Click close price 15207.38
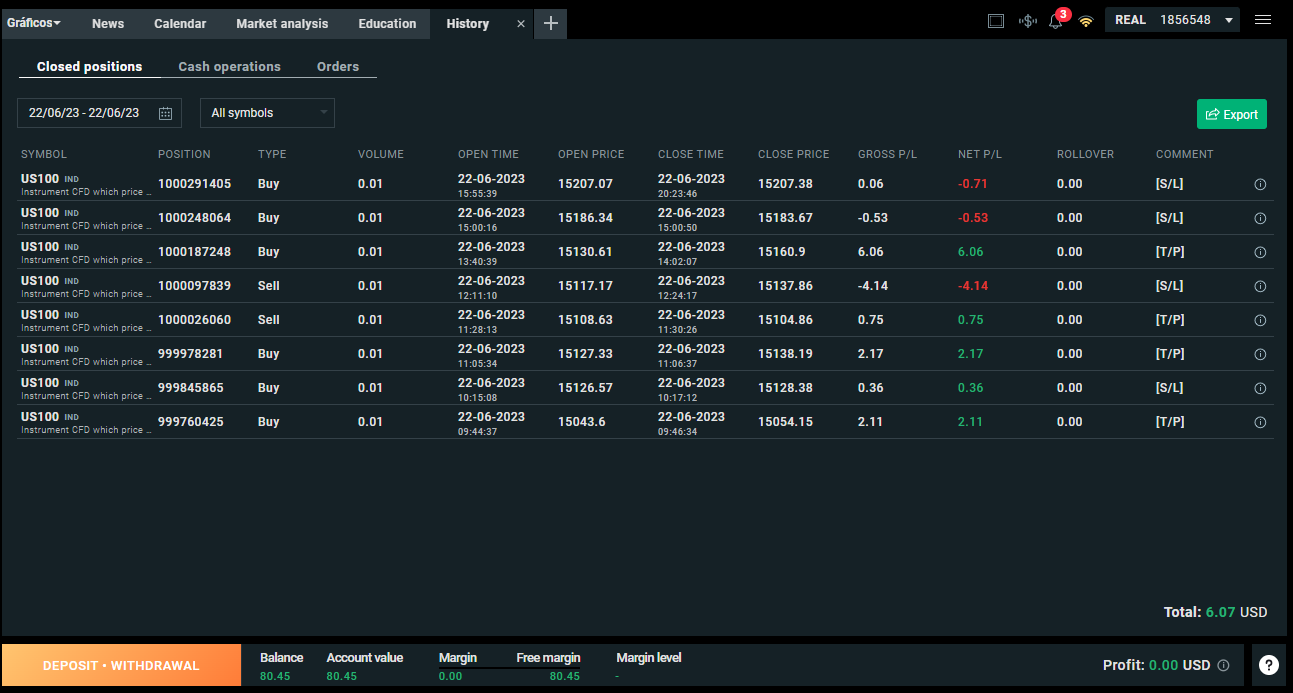This screenshot has height=693, width=1293. click(785, 184)
